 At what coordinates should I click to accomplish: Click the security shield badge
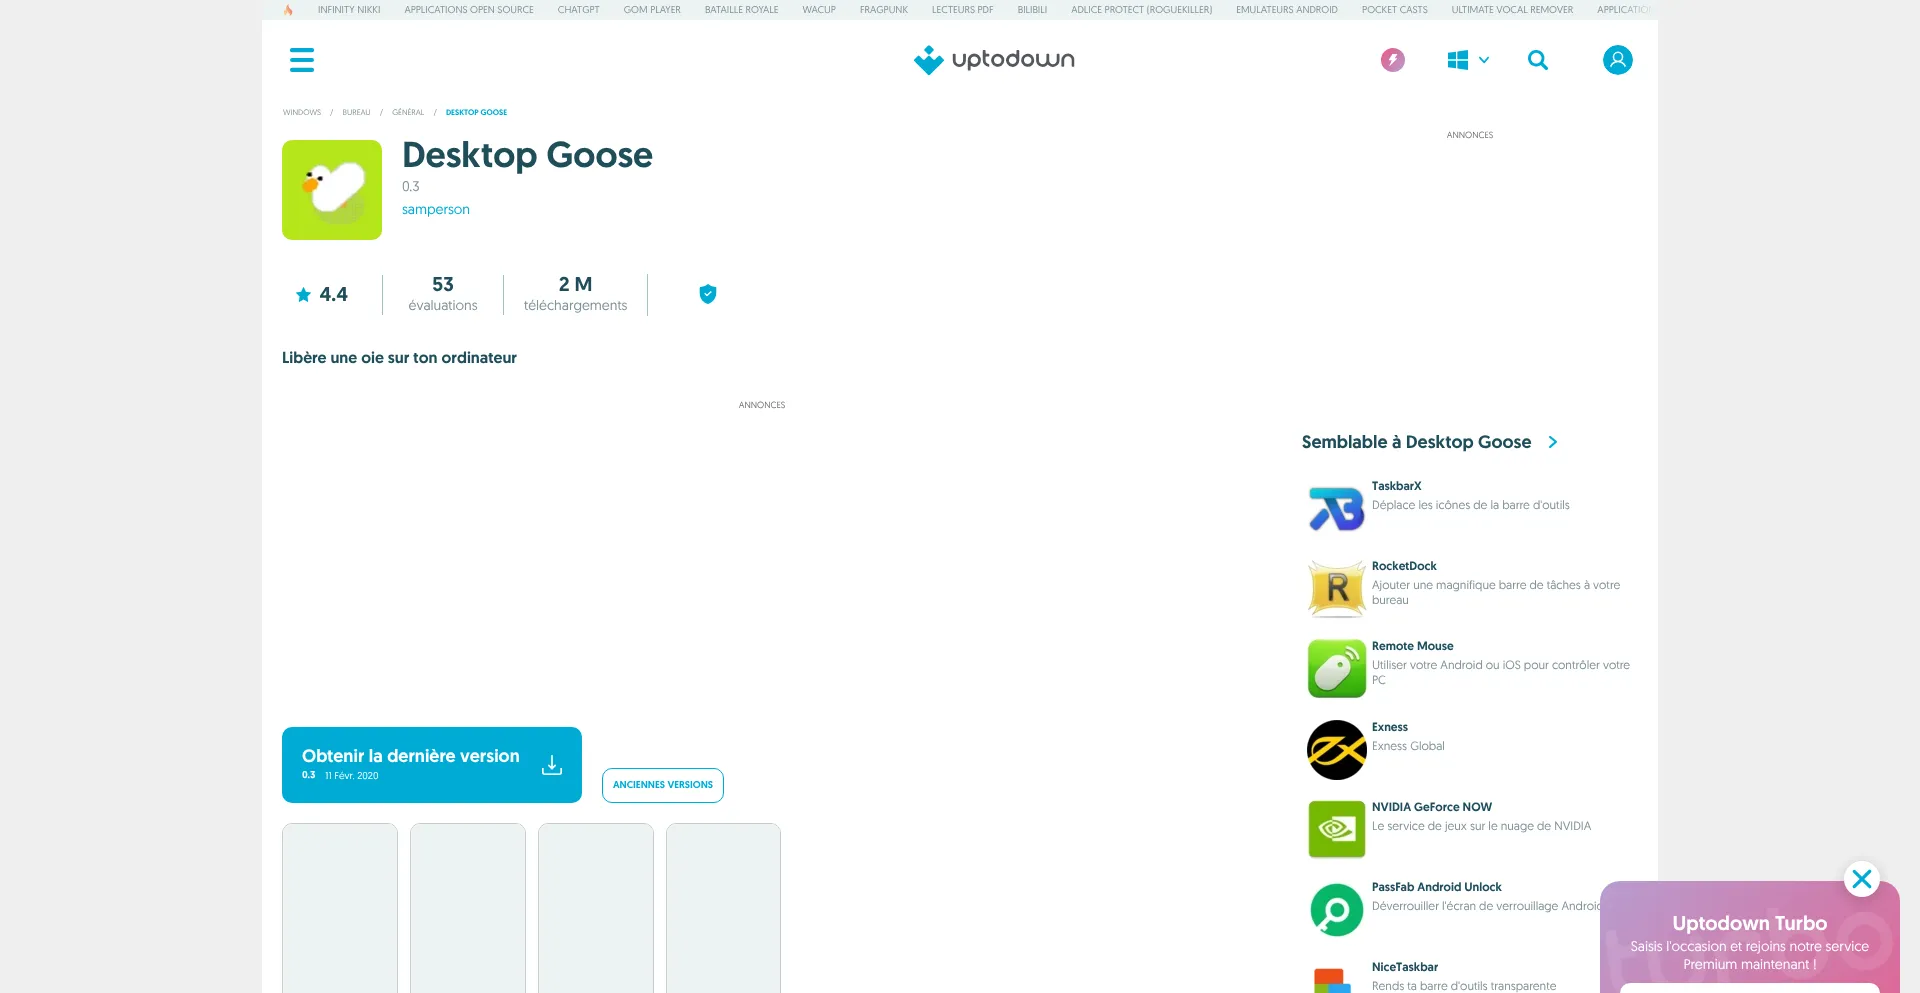click(707, 294)
